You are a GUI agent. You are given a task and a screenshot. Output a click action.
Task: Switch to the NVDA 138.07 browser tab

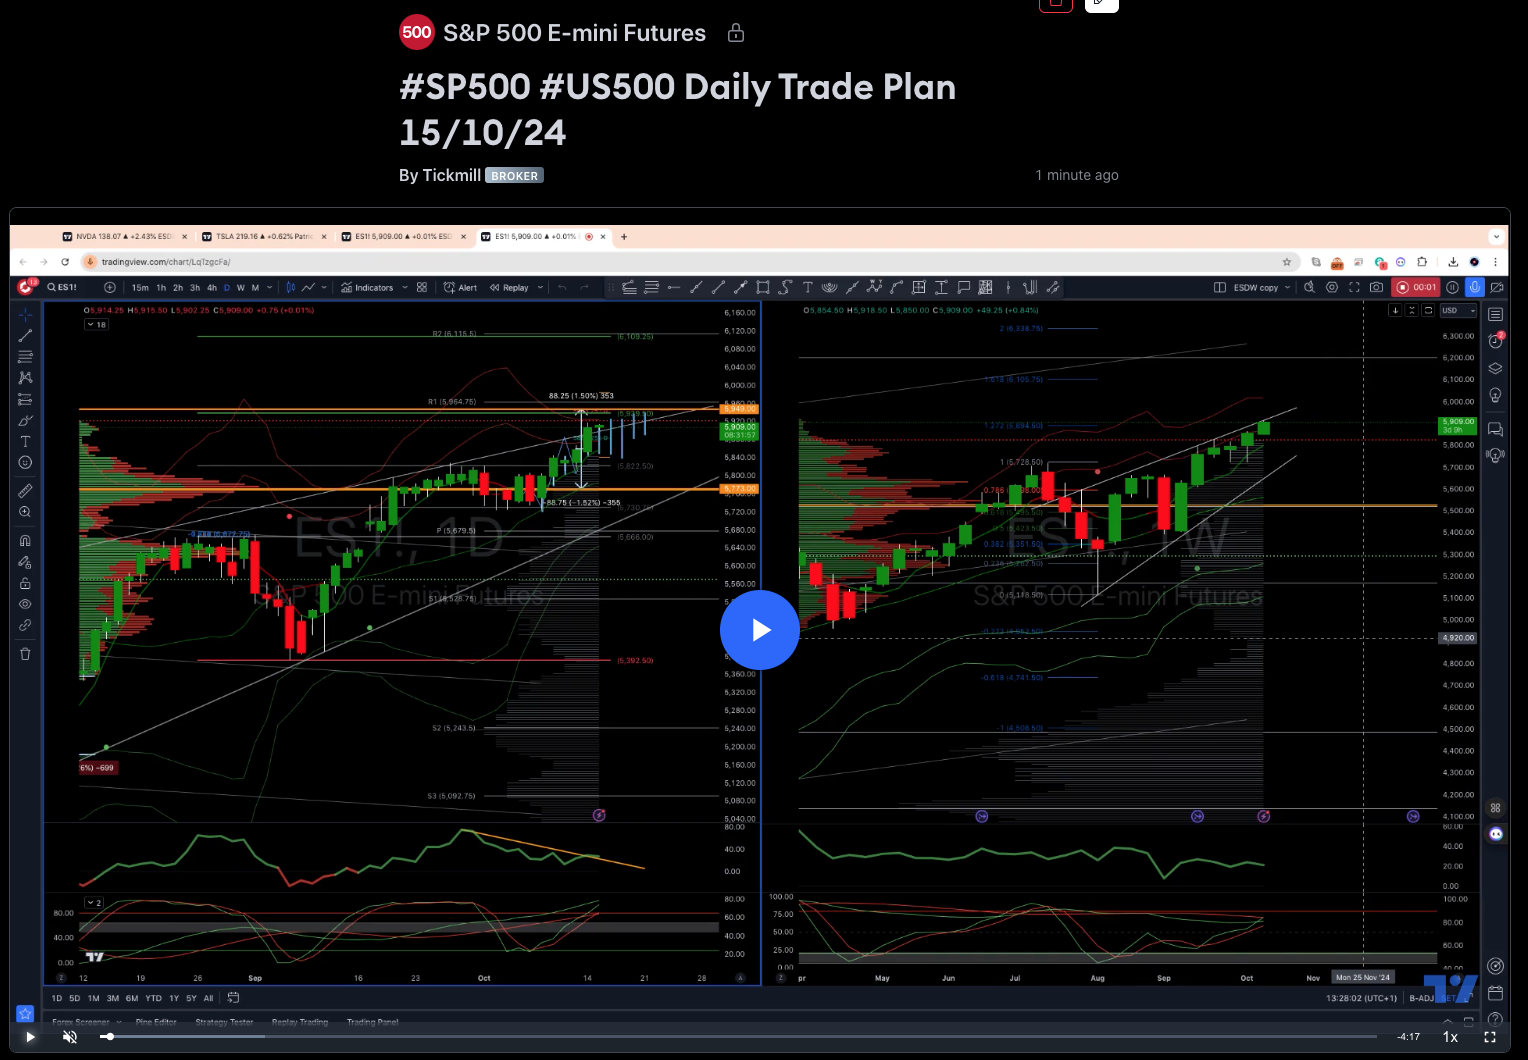click(125, 237)
